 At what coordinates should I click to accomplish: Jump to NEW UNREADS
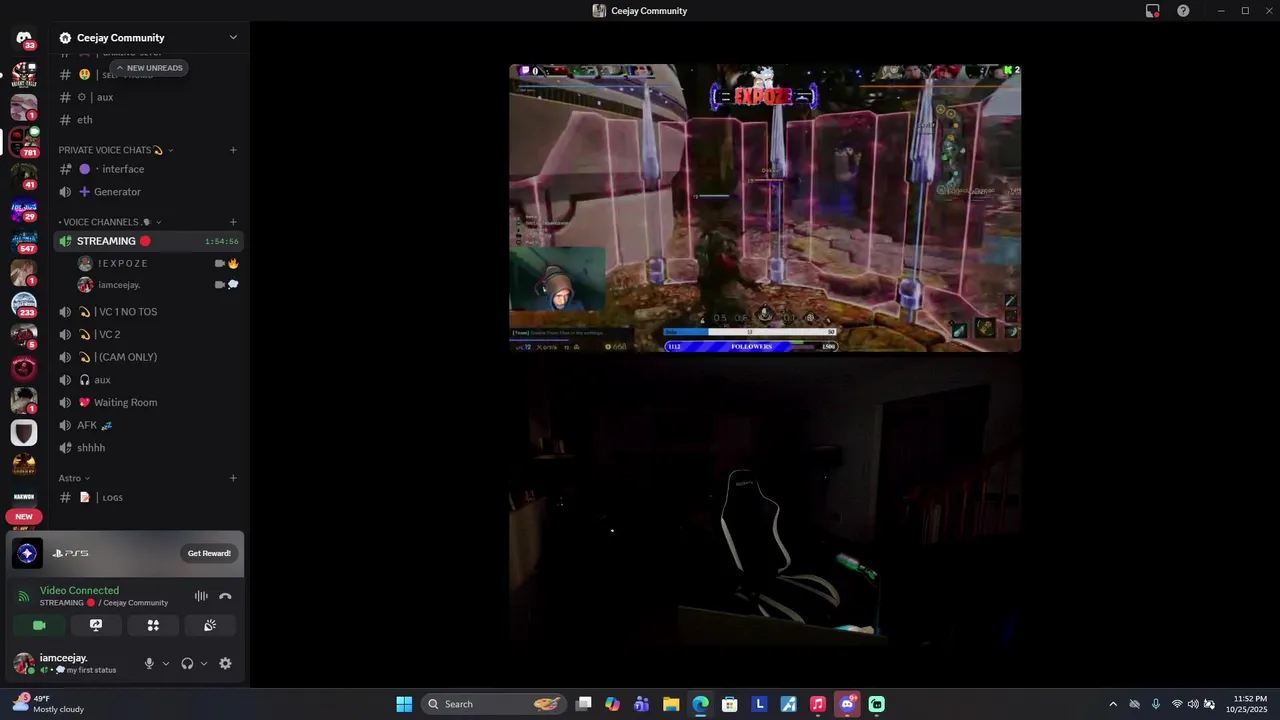tap(149, 68)
